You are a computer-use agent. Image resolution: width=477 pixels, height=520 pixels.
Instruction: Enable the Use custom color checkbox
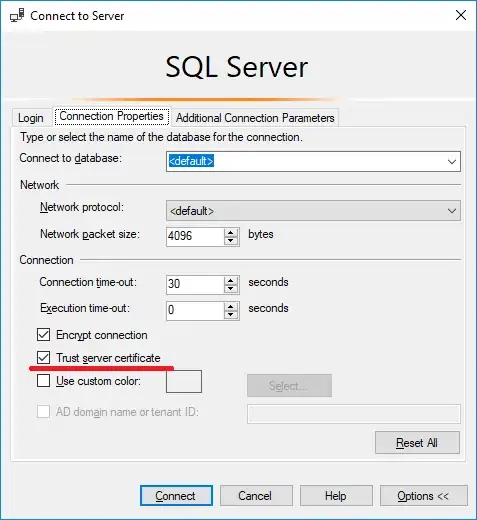[44, 380]
